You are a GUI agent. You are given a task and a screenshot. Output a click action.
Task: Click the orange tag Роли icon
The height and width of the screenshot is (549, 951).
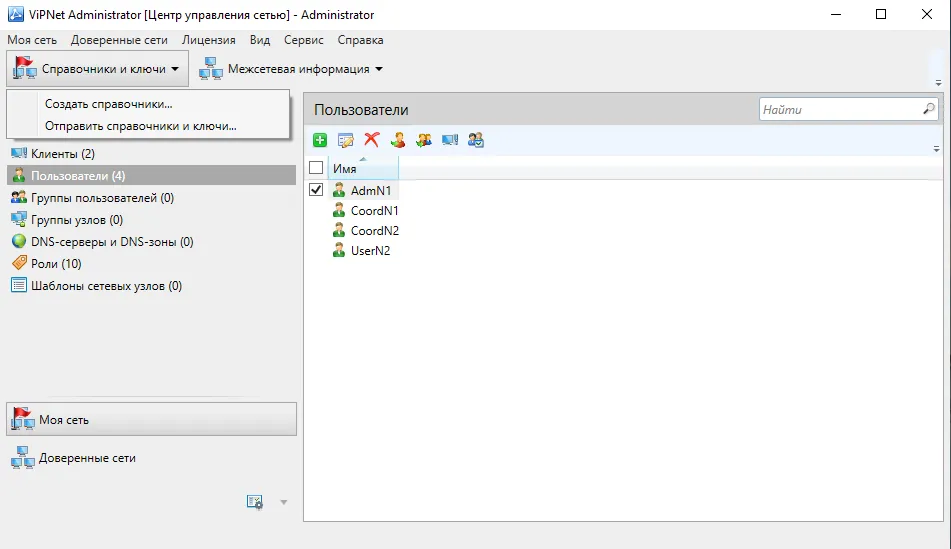(19, 263)
